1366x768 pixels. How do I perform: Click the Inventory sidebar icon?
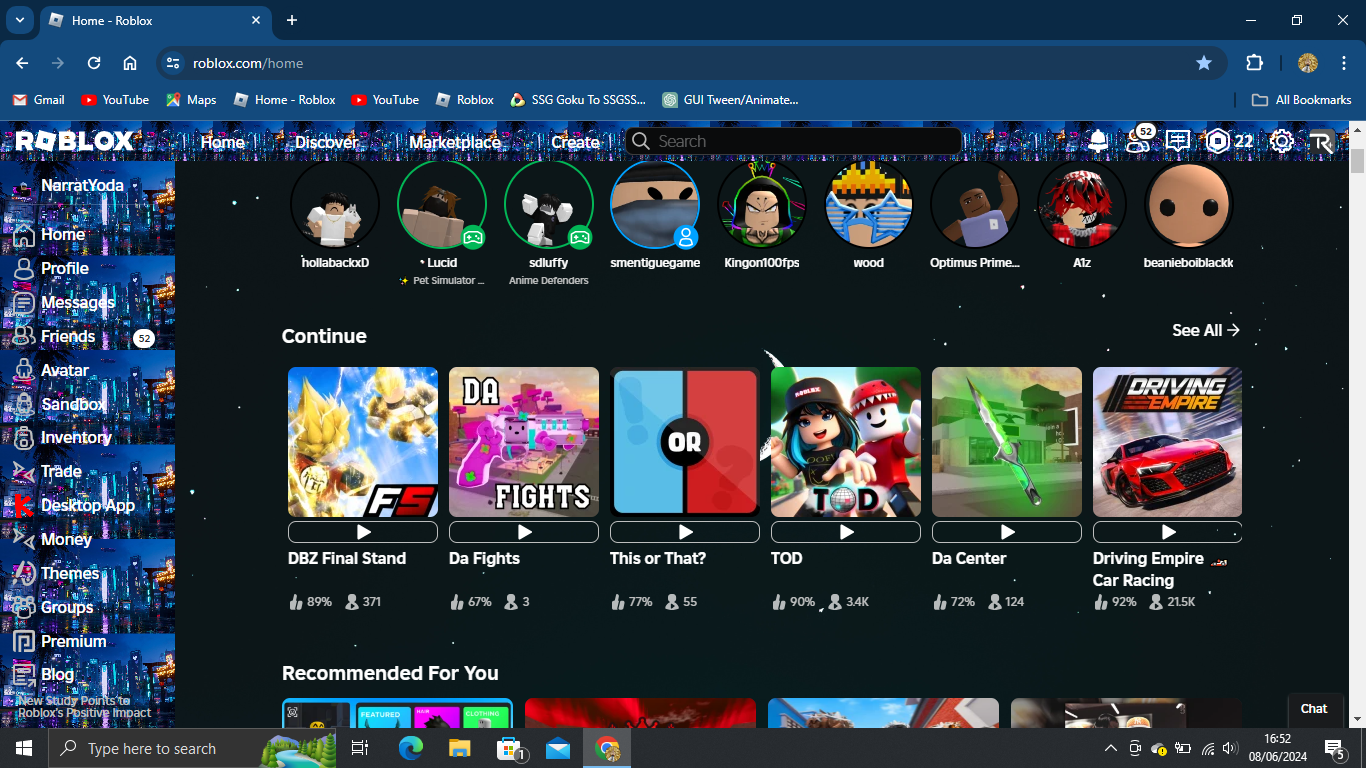24,438
